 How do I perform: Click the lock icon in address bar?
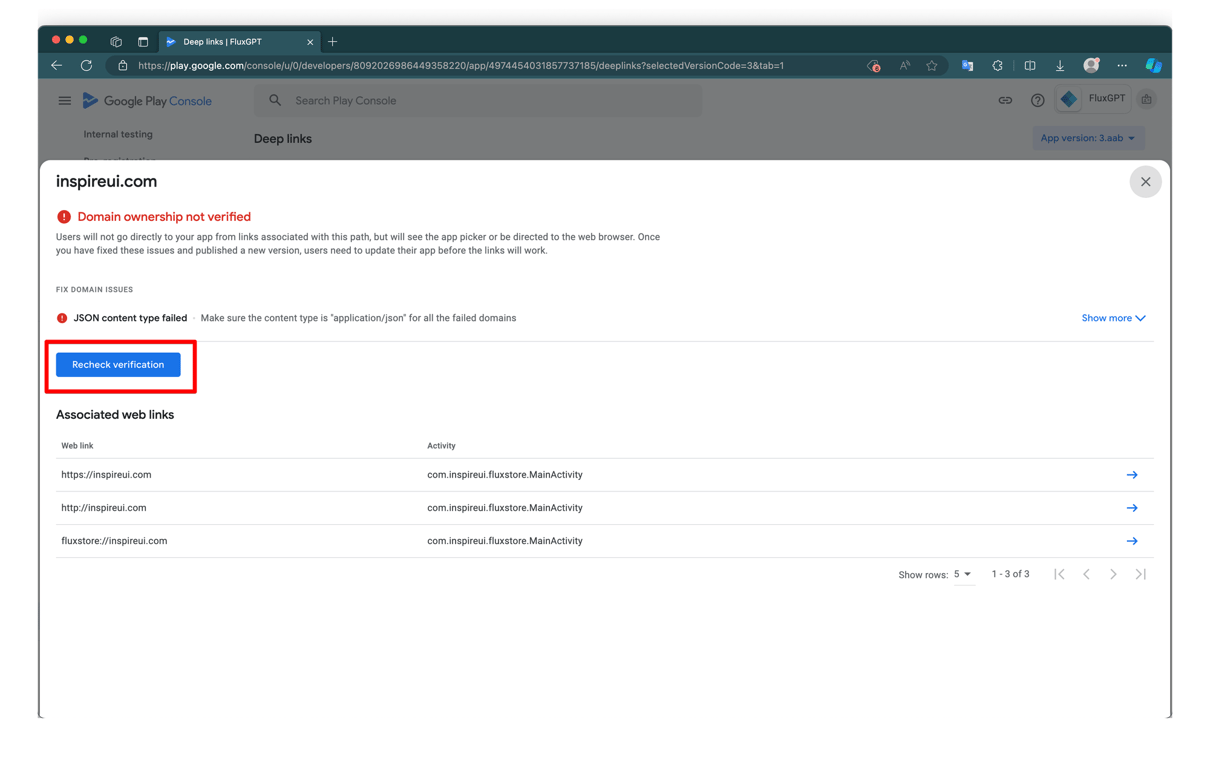click(x=123, y=66)
